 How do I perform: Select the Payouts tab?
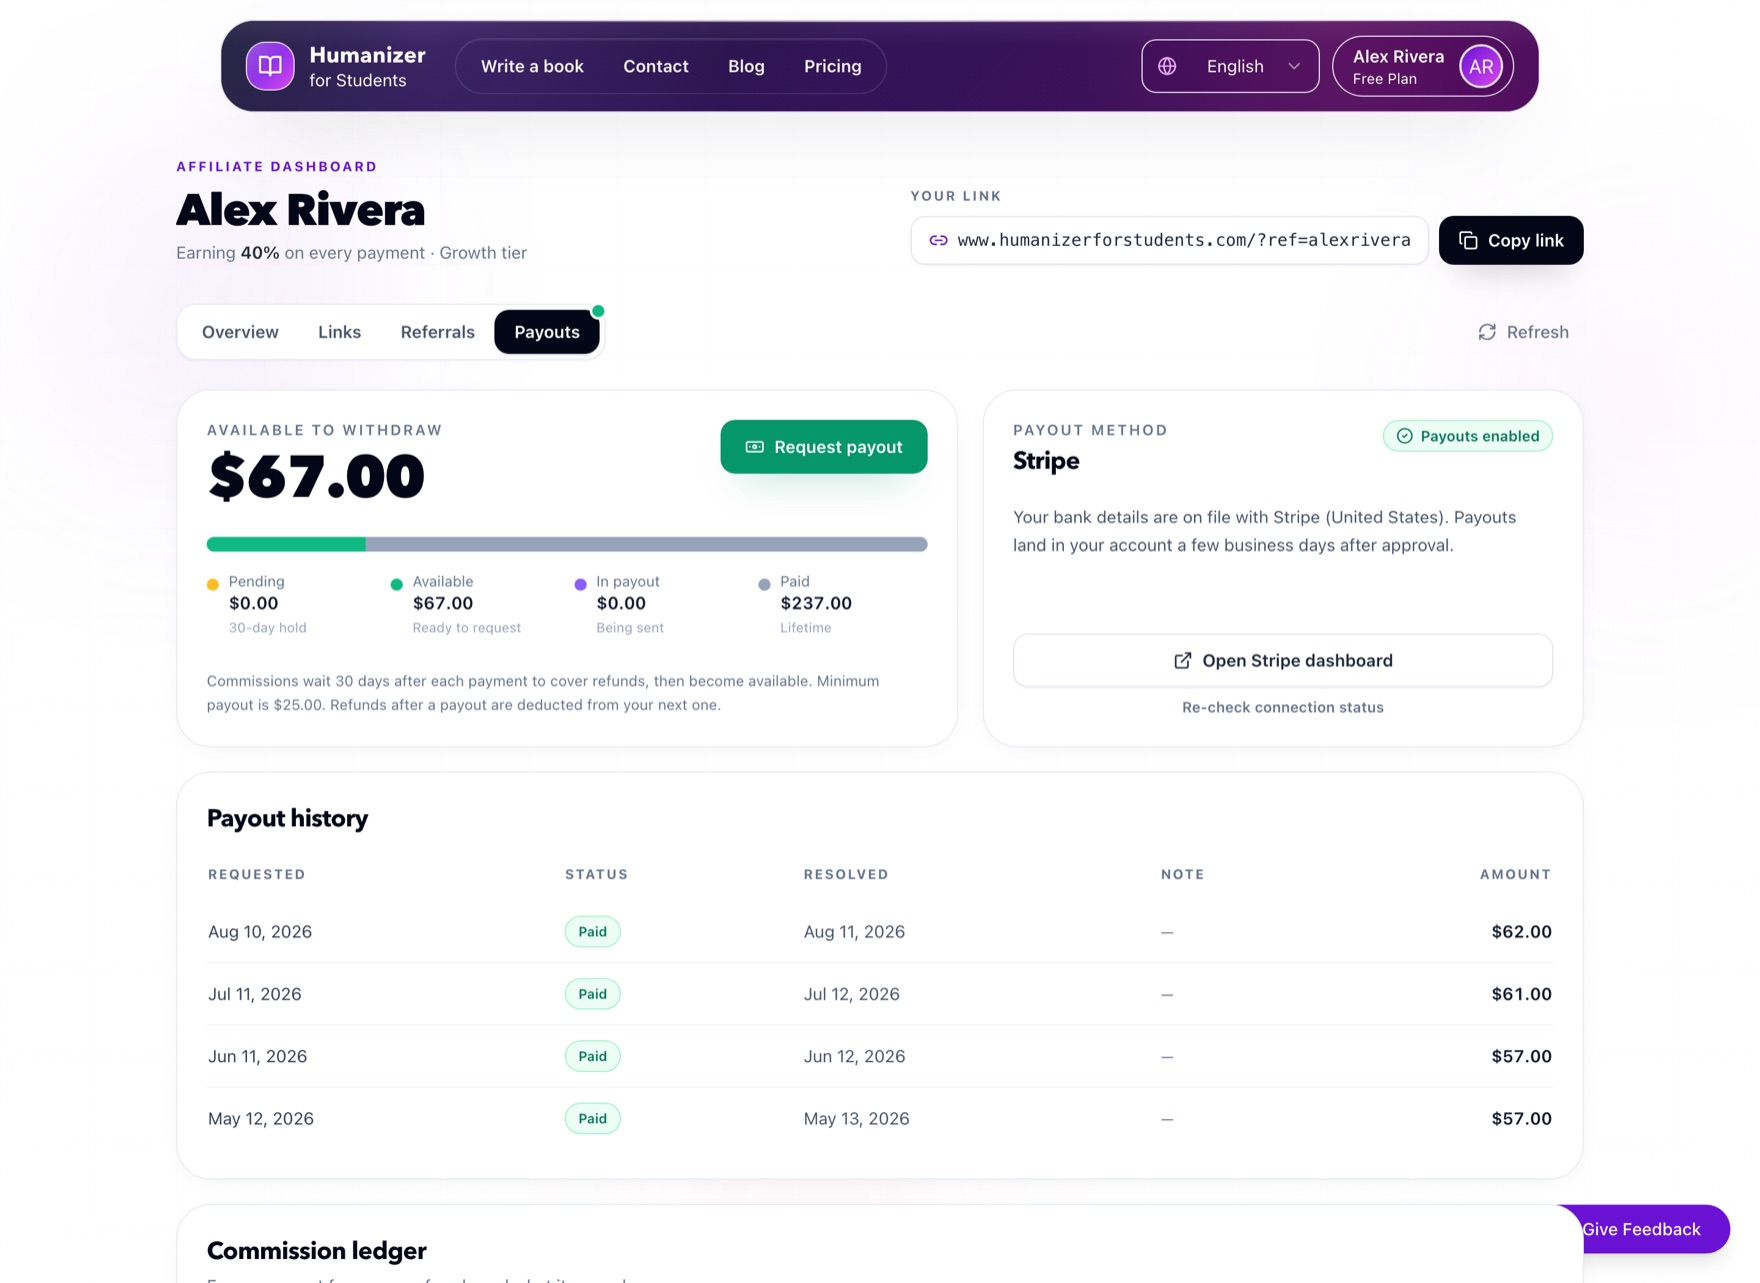547,332
